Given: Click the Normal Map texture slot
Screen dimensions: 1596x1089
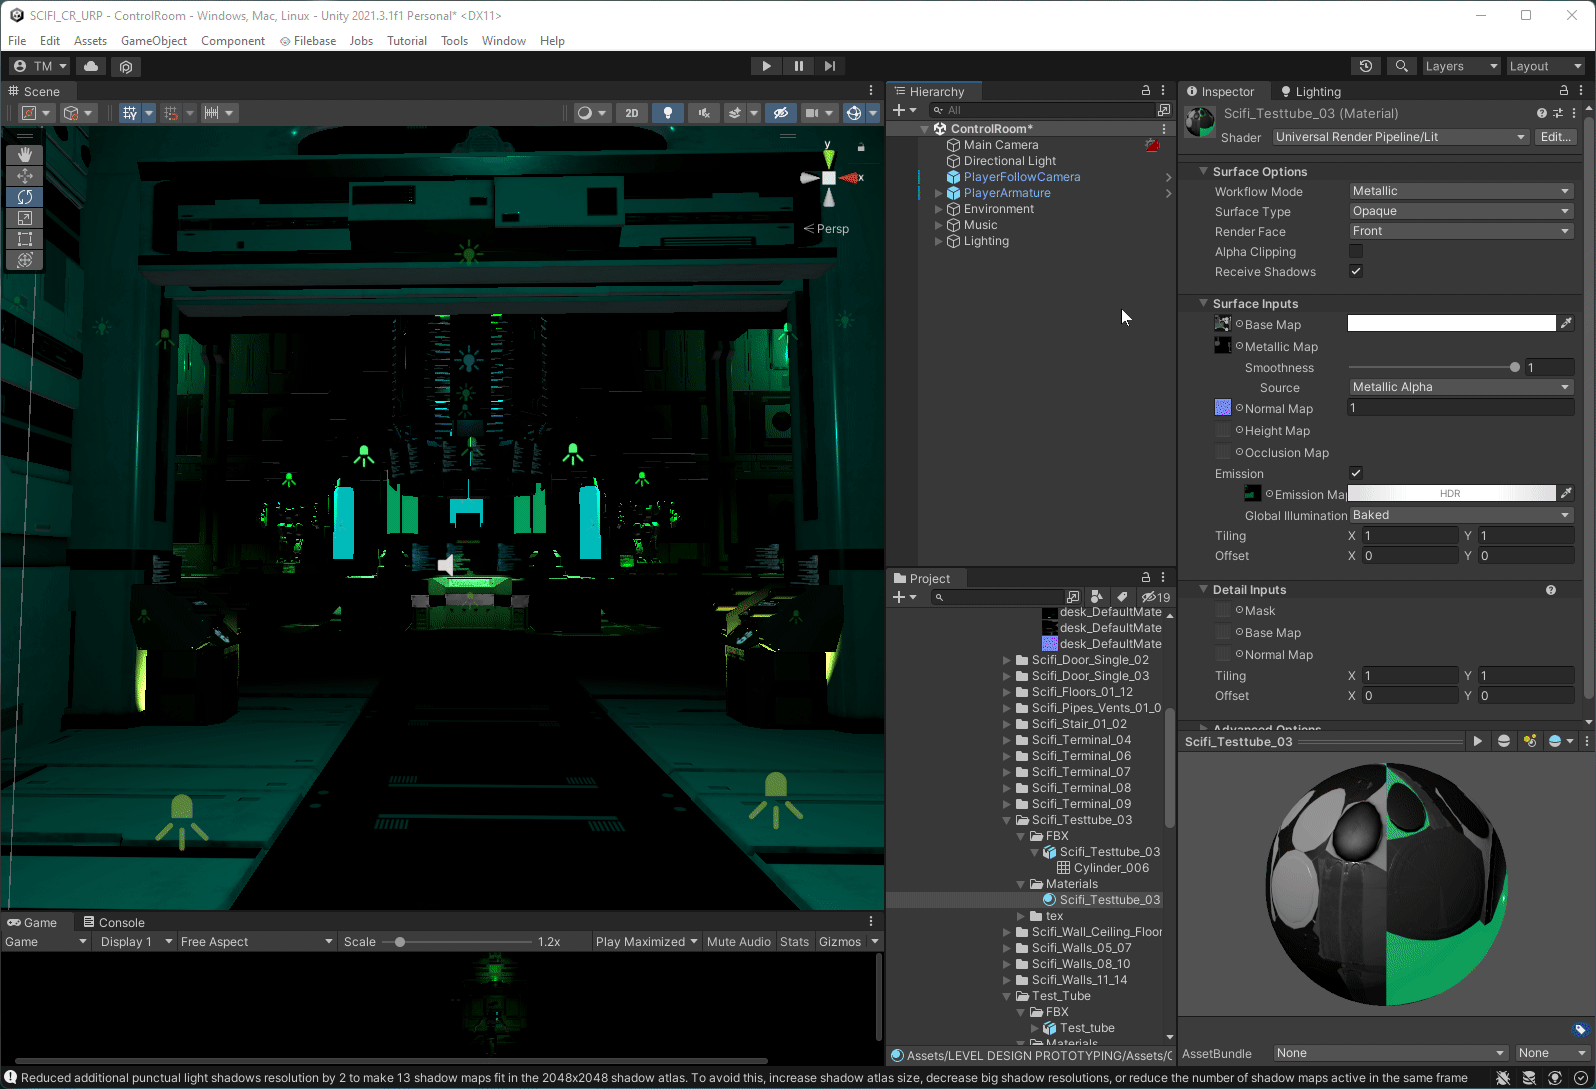Looking at the screenshot, I should (1222, 408).
